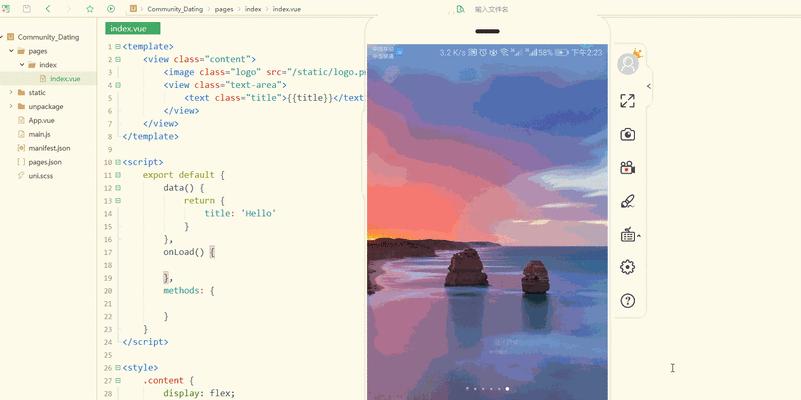This screenshot has height=400, width=801.
Task: Click index.vue in the breadcrumb
Action: coord(287,9)
